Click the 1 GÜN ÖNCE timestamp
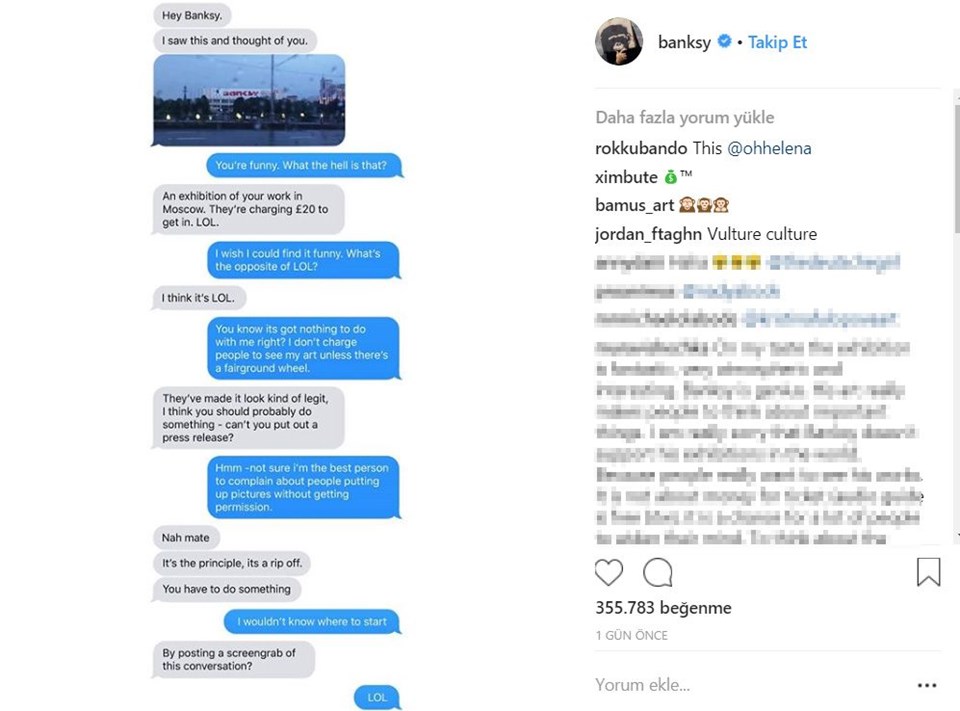Image resolution: width=960 pixels, height=711 pixels. [631, 635]
